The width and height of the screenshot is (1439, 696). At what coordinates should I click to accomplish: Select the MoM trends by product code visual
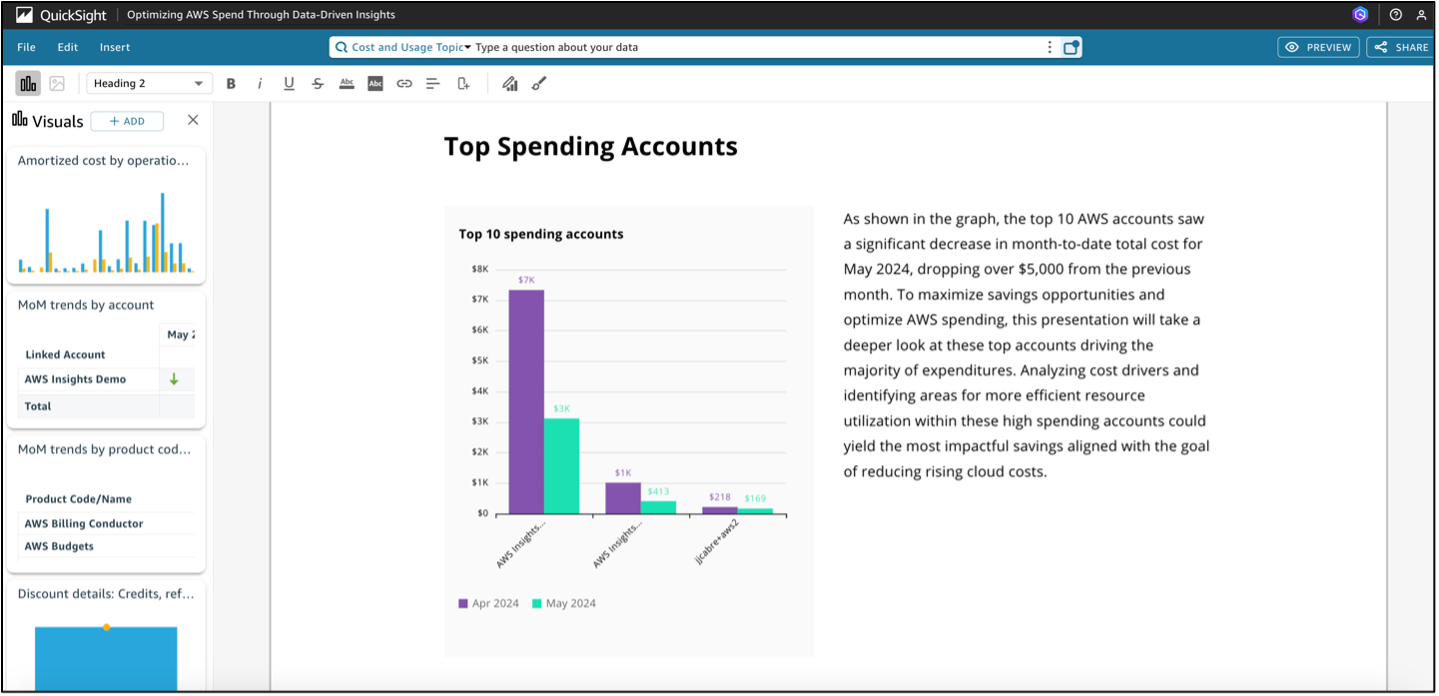pos(106,504)
